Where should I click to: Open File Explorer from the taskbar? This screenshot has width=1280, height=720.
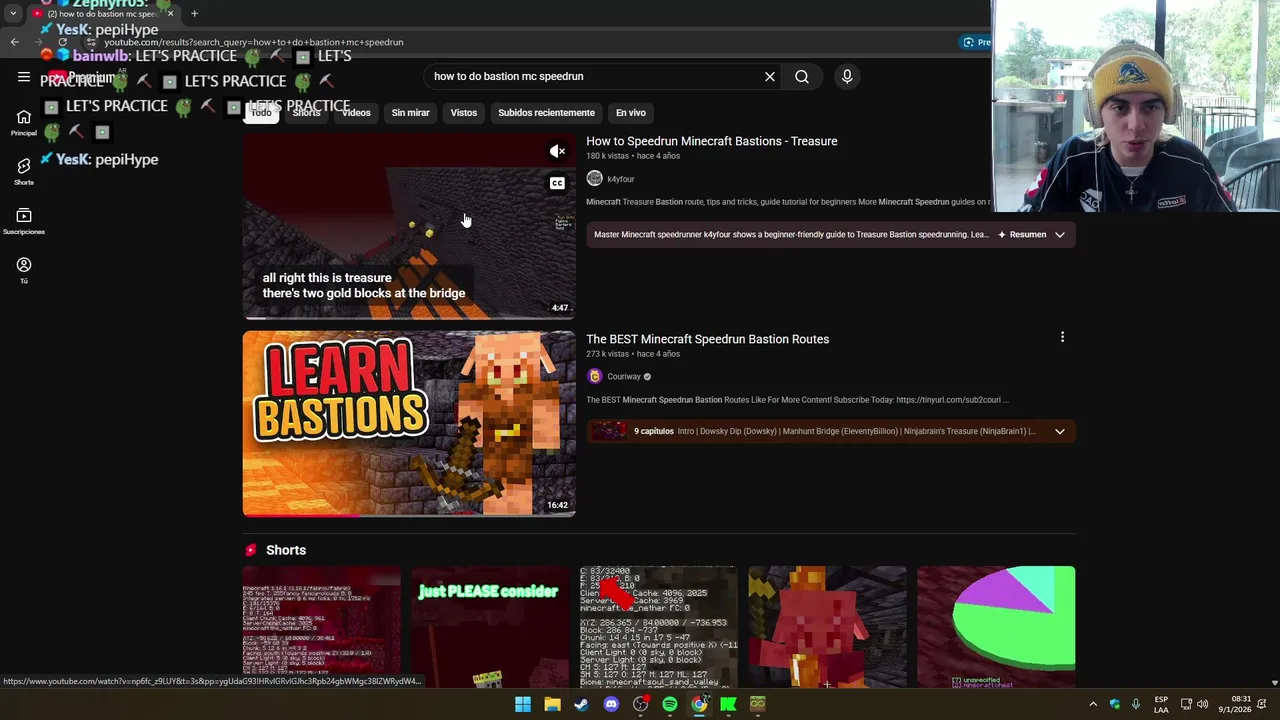pos(552,704)
